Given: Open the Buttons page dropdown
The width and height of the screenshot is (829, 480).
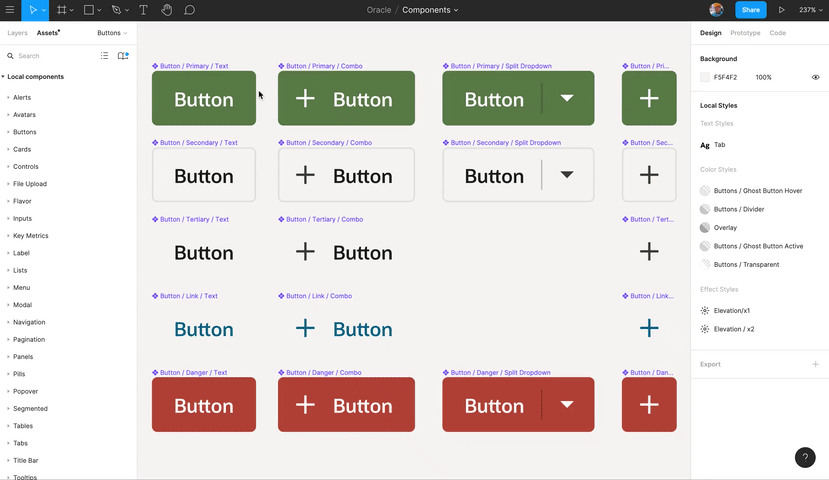Looking at the screenshot, I should click(x=112, y=33).
